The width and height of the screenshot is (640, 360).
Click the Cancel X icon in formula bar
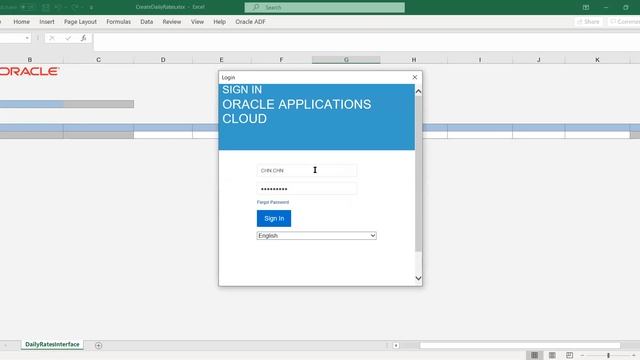pyautogui.click(x=52, y=38)
